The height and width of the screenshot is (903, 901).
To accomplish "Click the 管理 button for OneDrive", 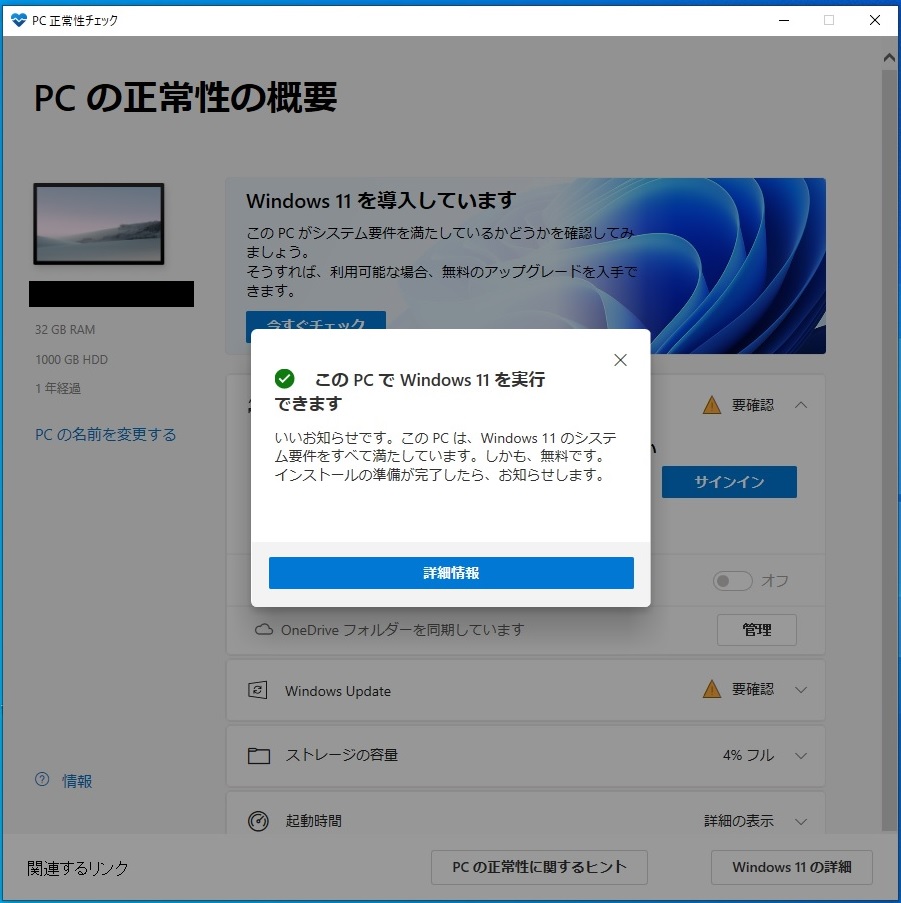I will [756, 629].
